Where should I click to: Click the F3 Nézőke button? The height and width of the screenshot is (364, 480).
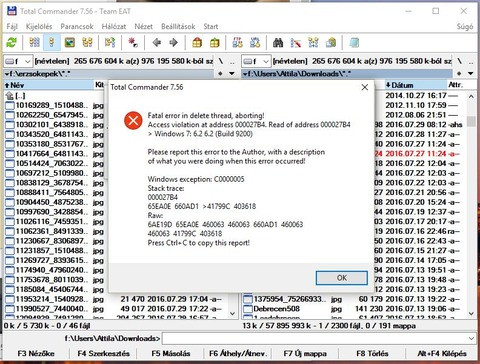pyautogui.click(x=36, y=354)
